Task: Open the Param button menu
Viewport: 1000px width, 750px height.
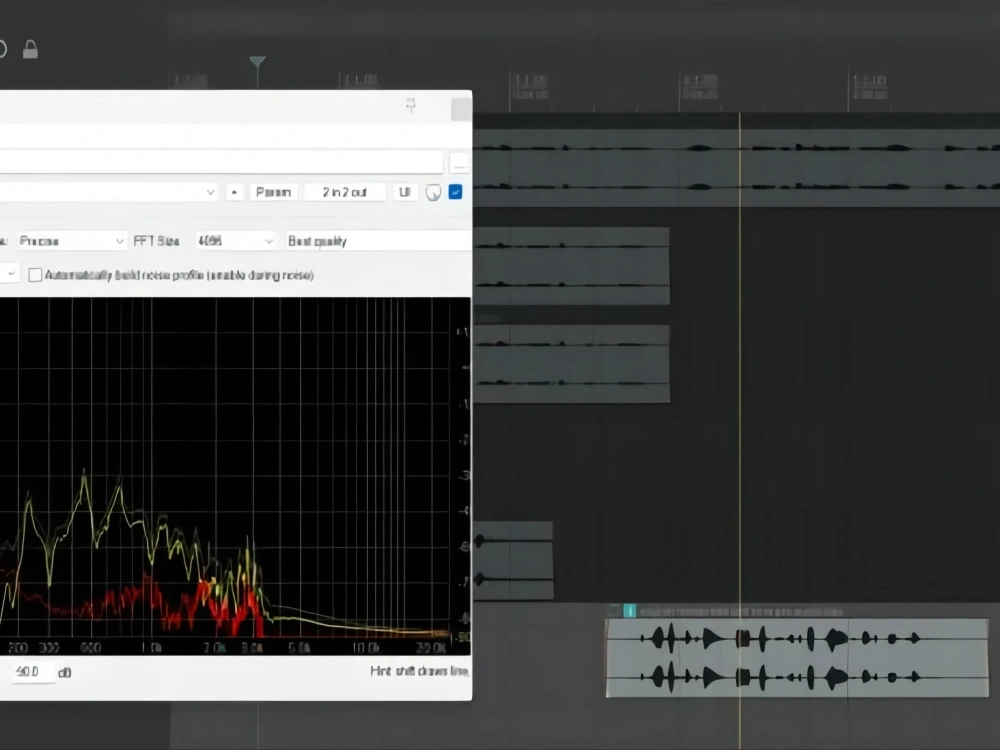Action: click(274, 192)
